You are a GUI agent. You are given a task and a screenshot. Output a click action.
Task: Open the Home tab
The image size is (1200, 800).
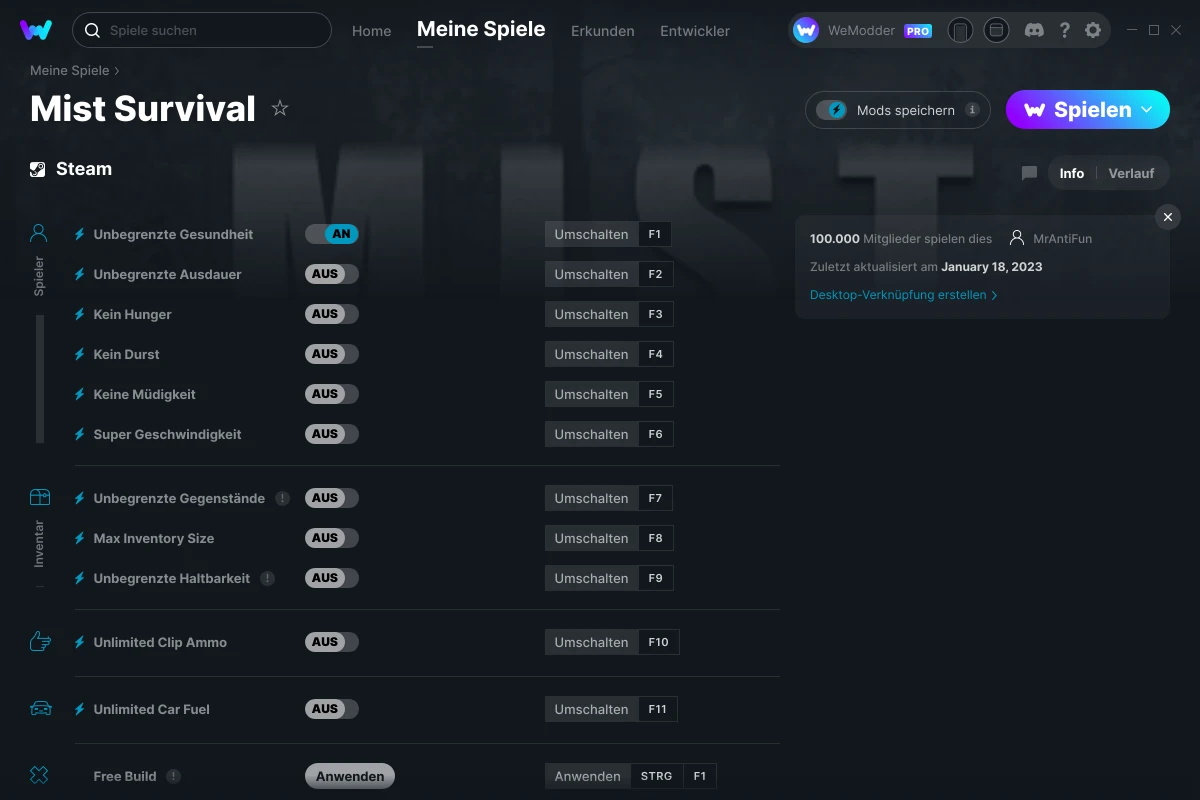click(372, 31)
